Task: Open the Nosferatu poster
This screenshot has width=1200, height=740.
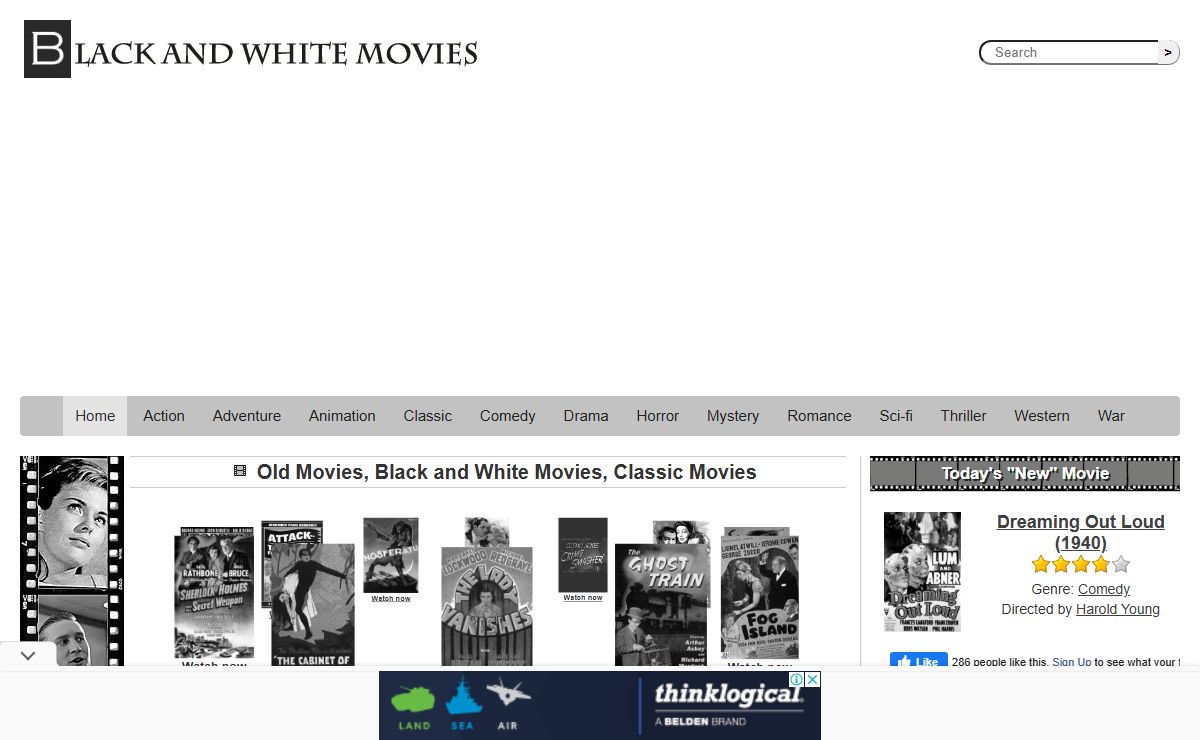Action: [x=391, y=555]
